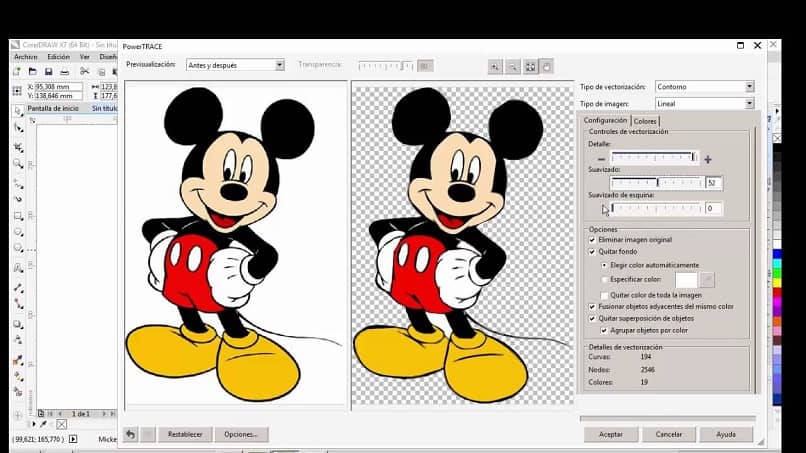
Task: Open the Archivo menu
Action: (26, 57)
